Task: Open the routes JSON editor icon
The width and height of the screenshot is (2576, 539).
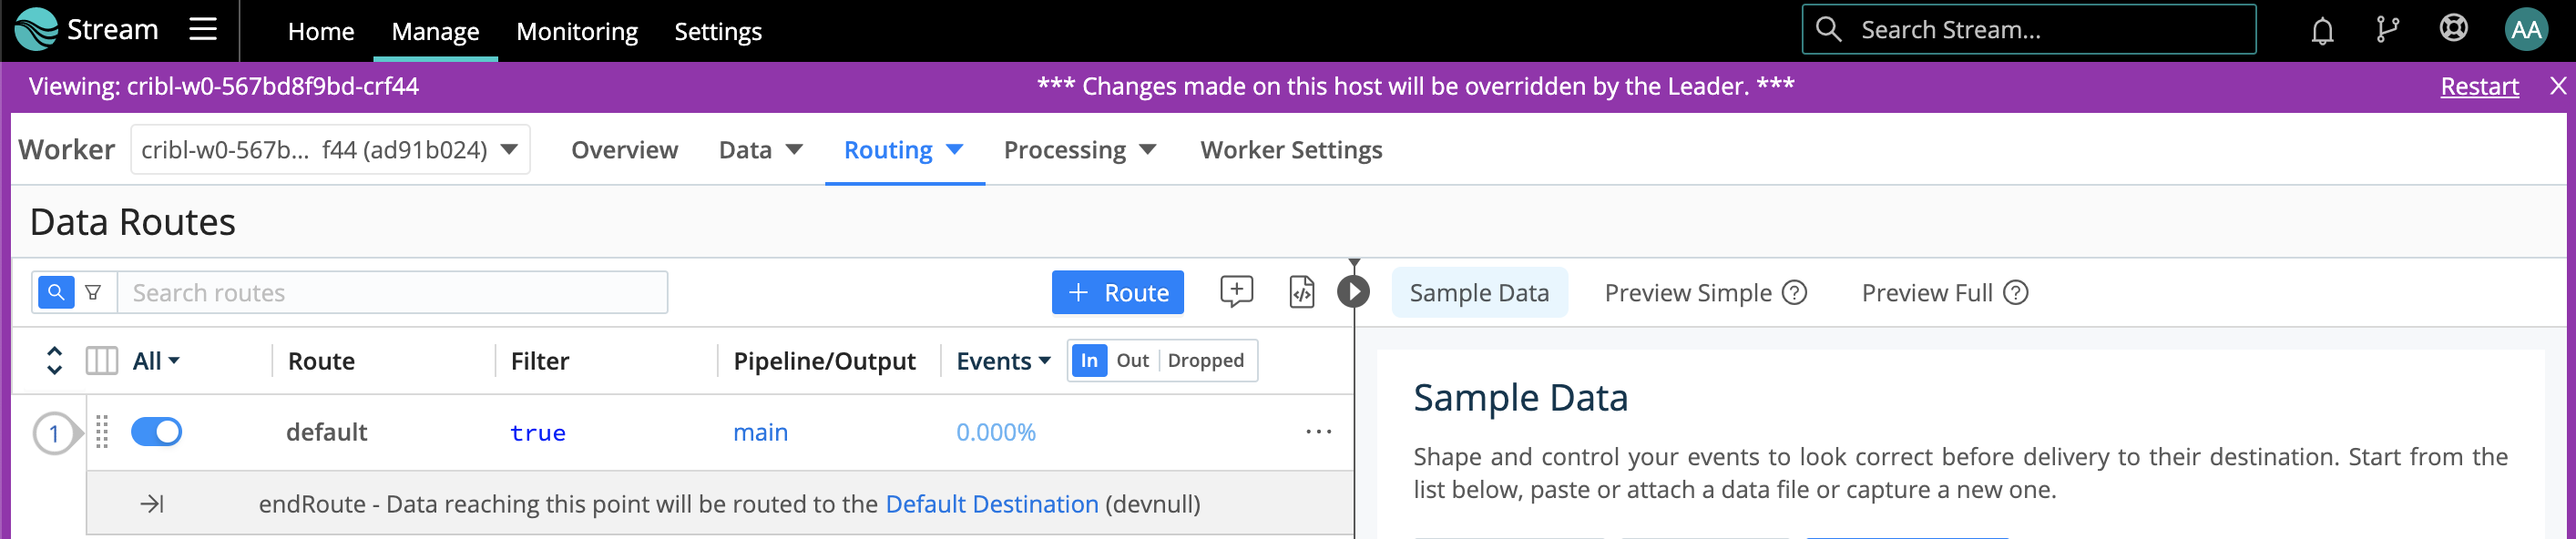Action: pyautogui.click(x=1301, y=292)
